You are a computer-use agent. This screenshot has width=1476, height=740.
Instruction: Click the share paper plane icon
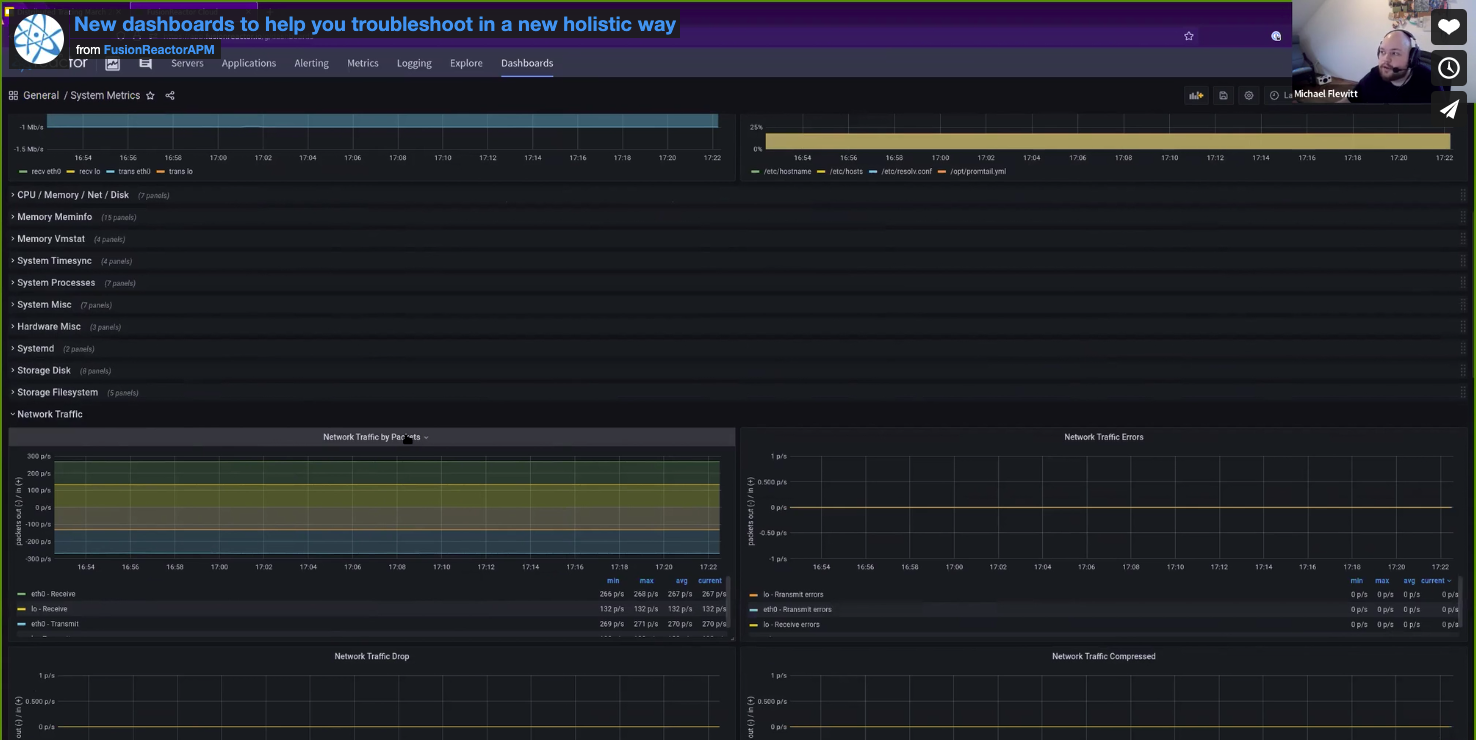[1449, 109]
